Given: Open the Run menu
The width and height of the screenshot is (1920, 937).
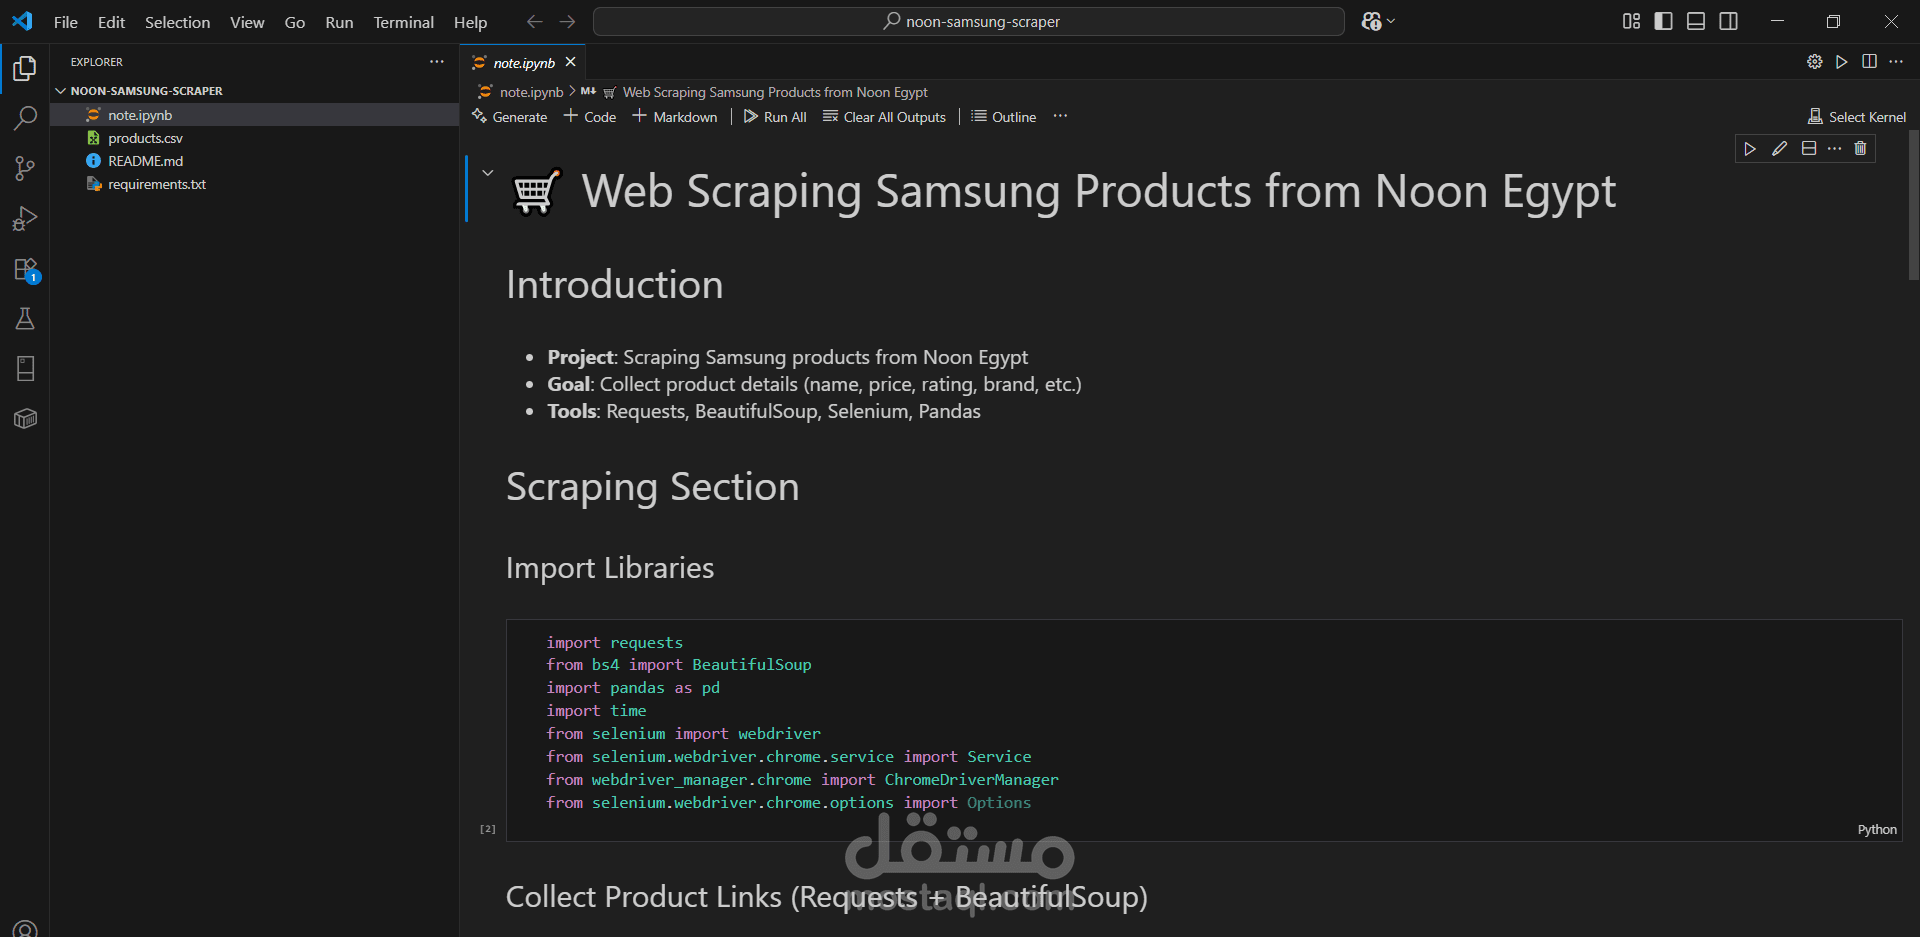Looking at the screenshot, I should click(x=339, y=22).
